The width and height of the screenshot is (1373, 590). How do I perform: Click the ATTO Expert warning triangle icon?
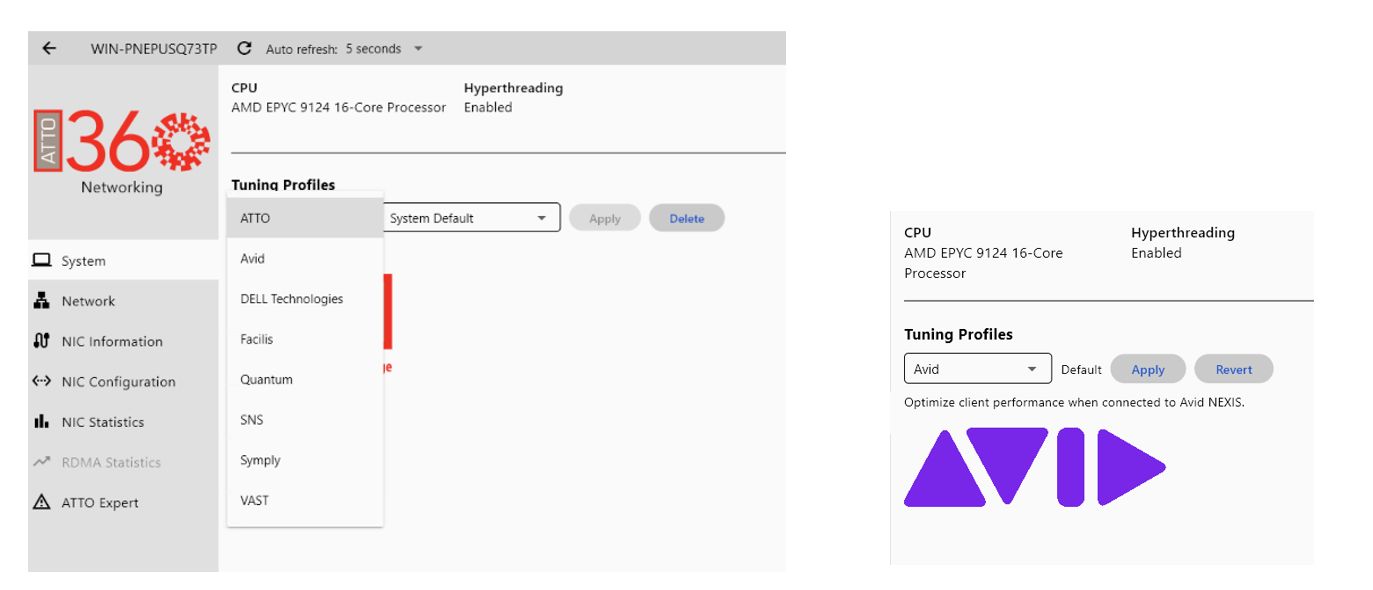tap(42, 502)
